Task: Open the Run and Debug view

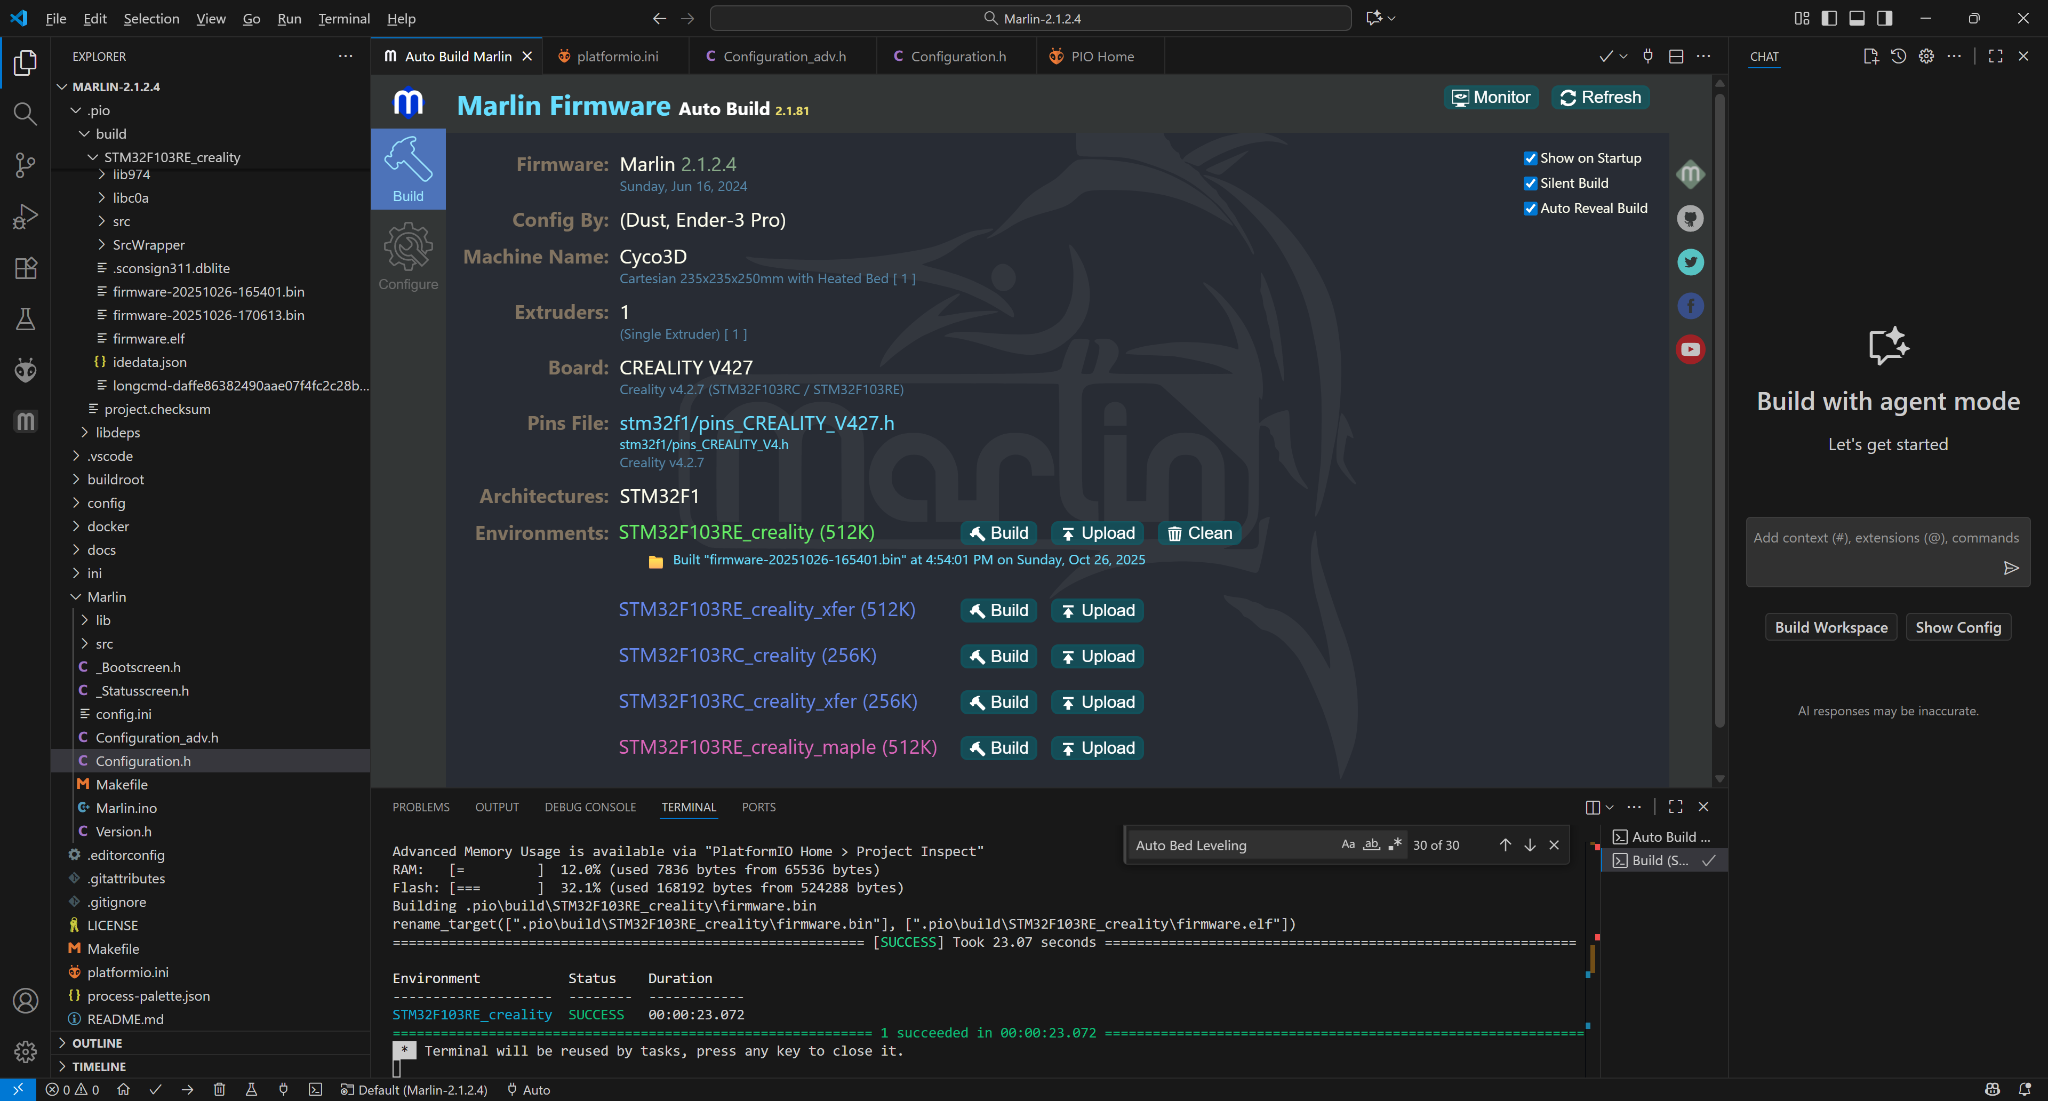Action: (x=25, y=216)
